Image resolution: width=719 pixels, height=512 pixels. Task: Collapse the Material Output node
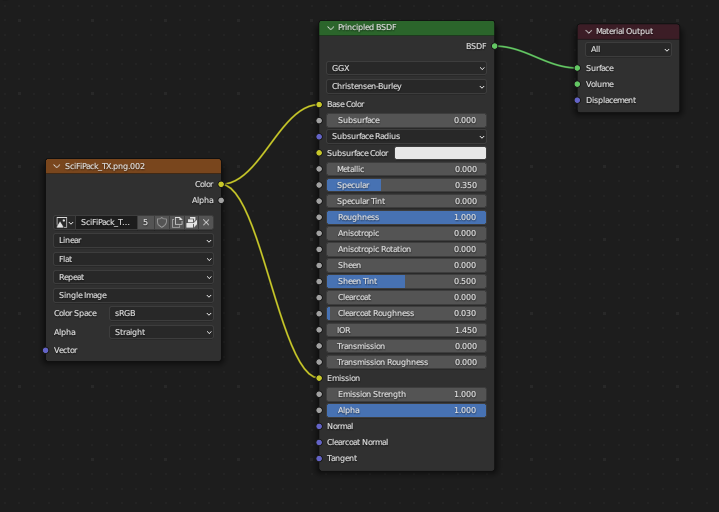(x=588, y=32)
